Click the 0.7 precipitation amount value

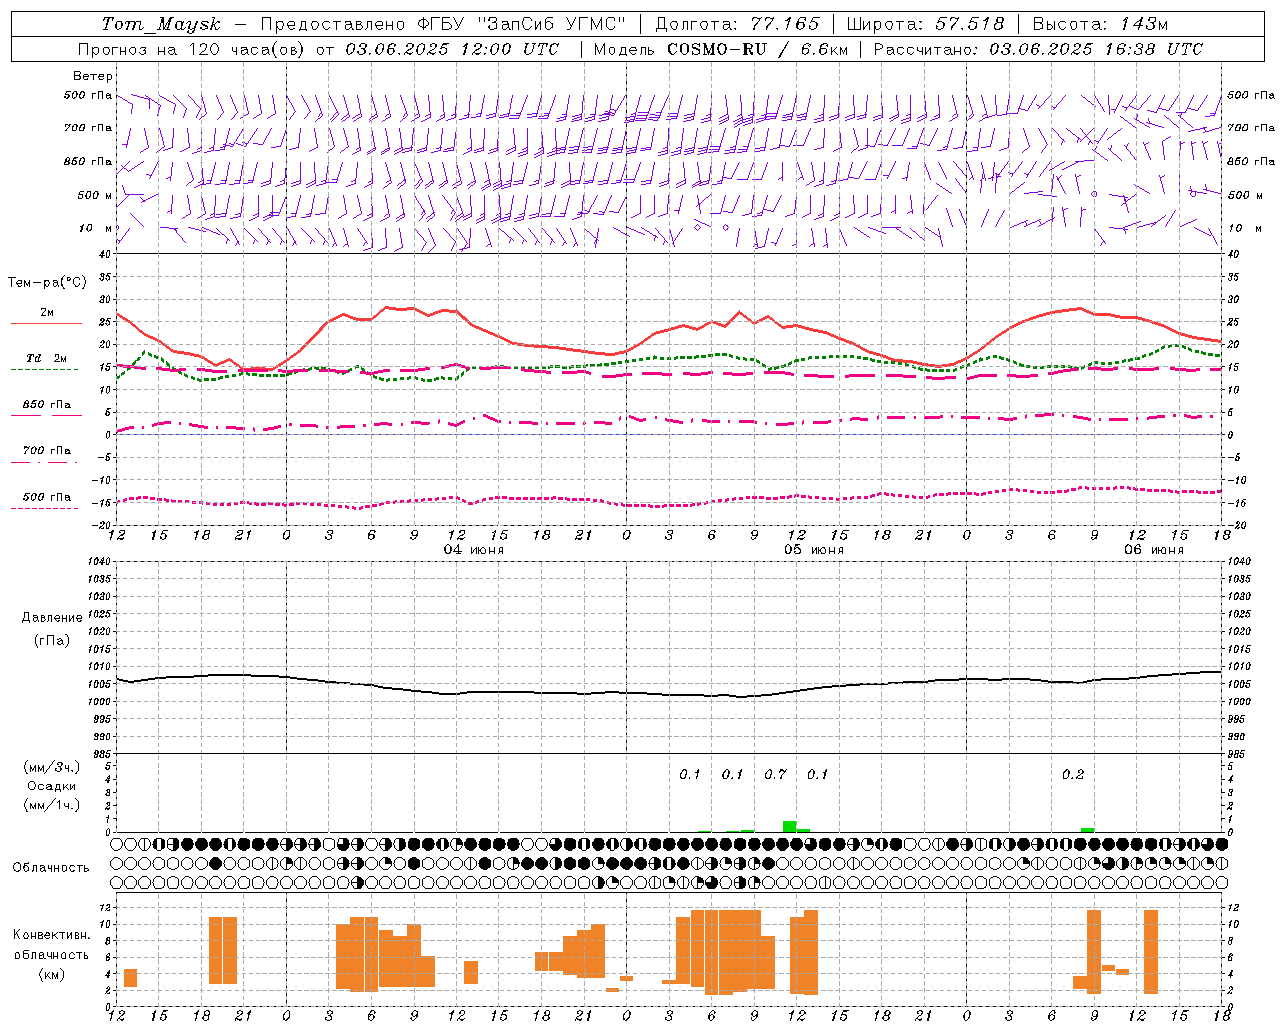[x=775, y=774]
